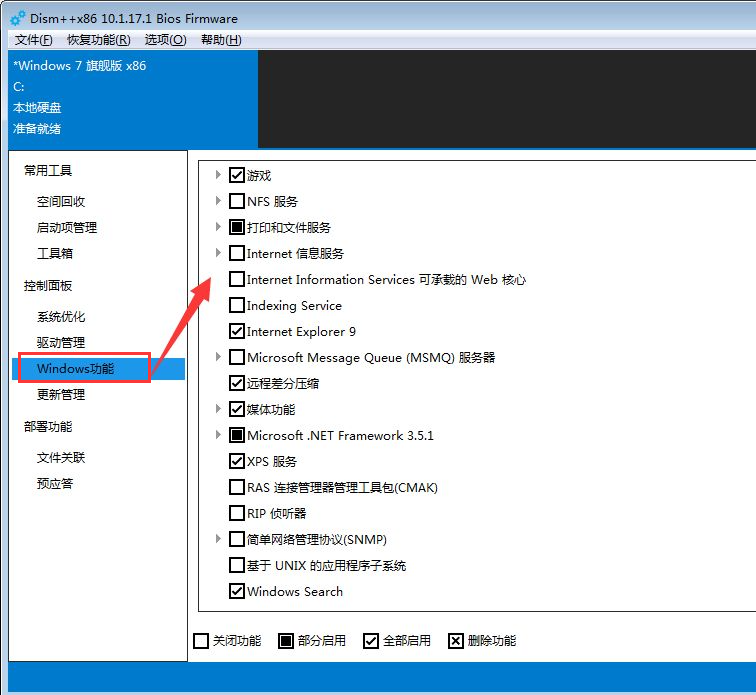Select the XPS 服务 label
756x695 pixels.
pos(272,462)
